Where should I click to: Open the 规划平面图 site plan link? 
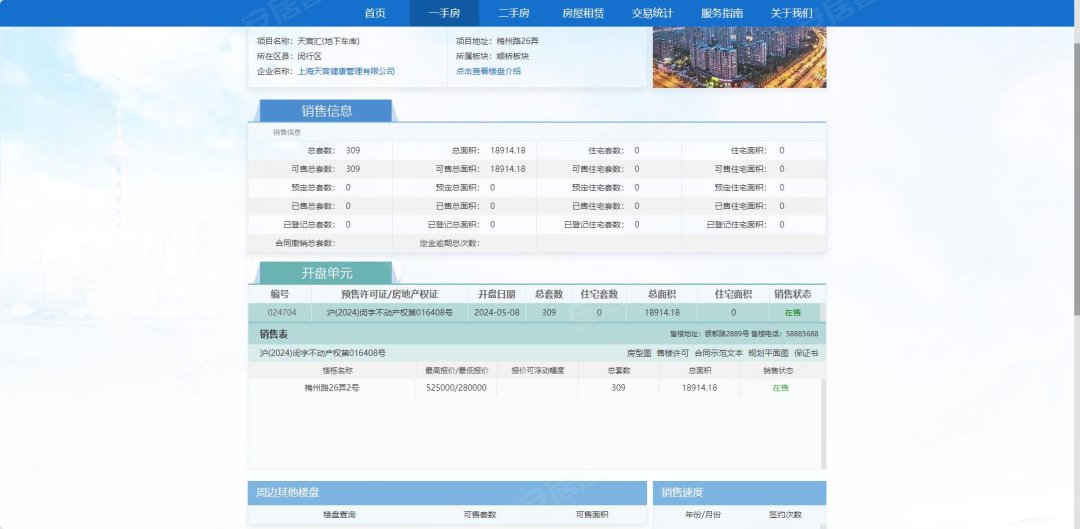(x=768, y=353)
